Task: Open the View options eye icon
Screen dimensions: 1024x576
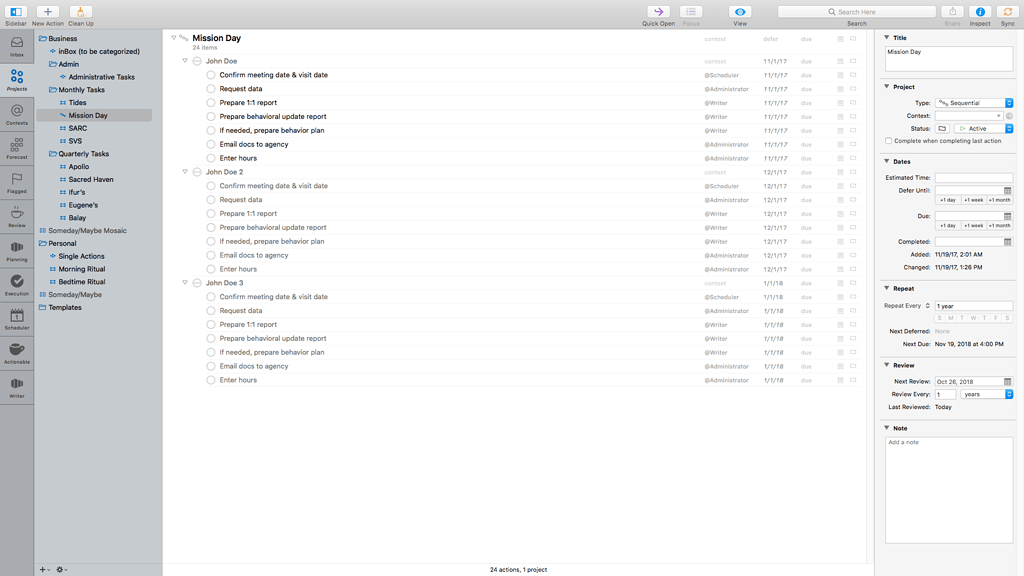Action: pos(740,12)
